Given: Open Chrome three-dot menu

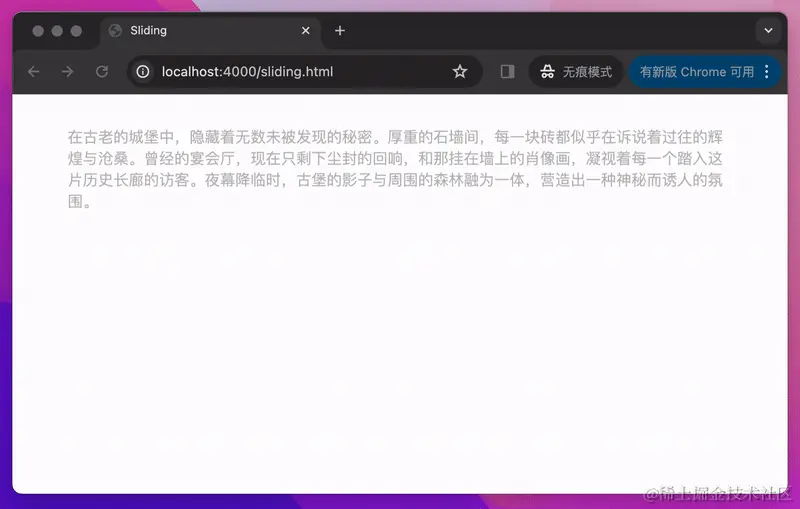Looking at the screenshot, I should tap(767, 71).
